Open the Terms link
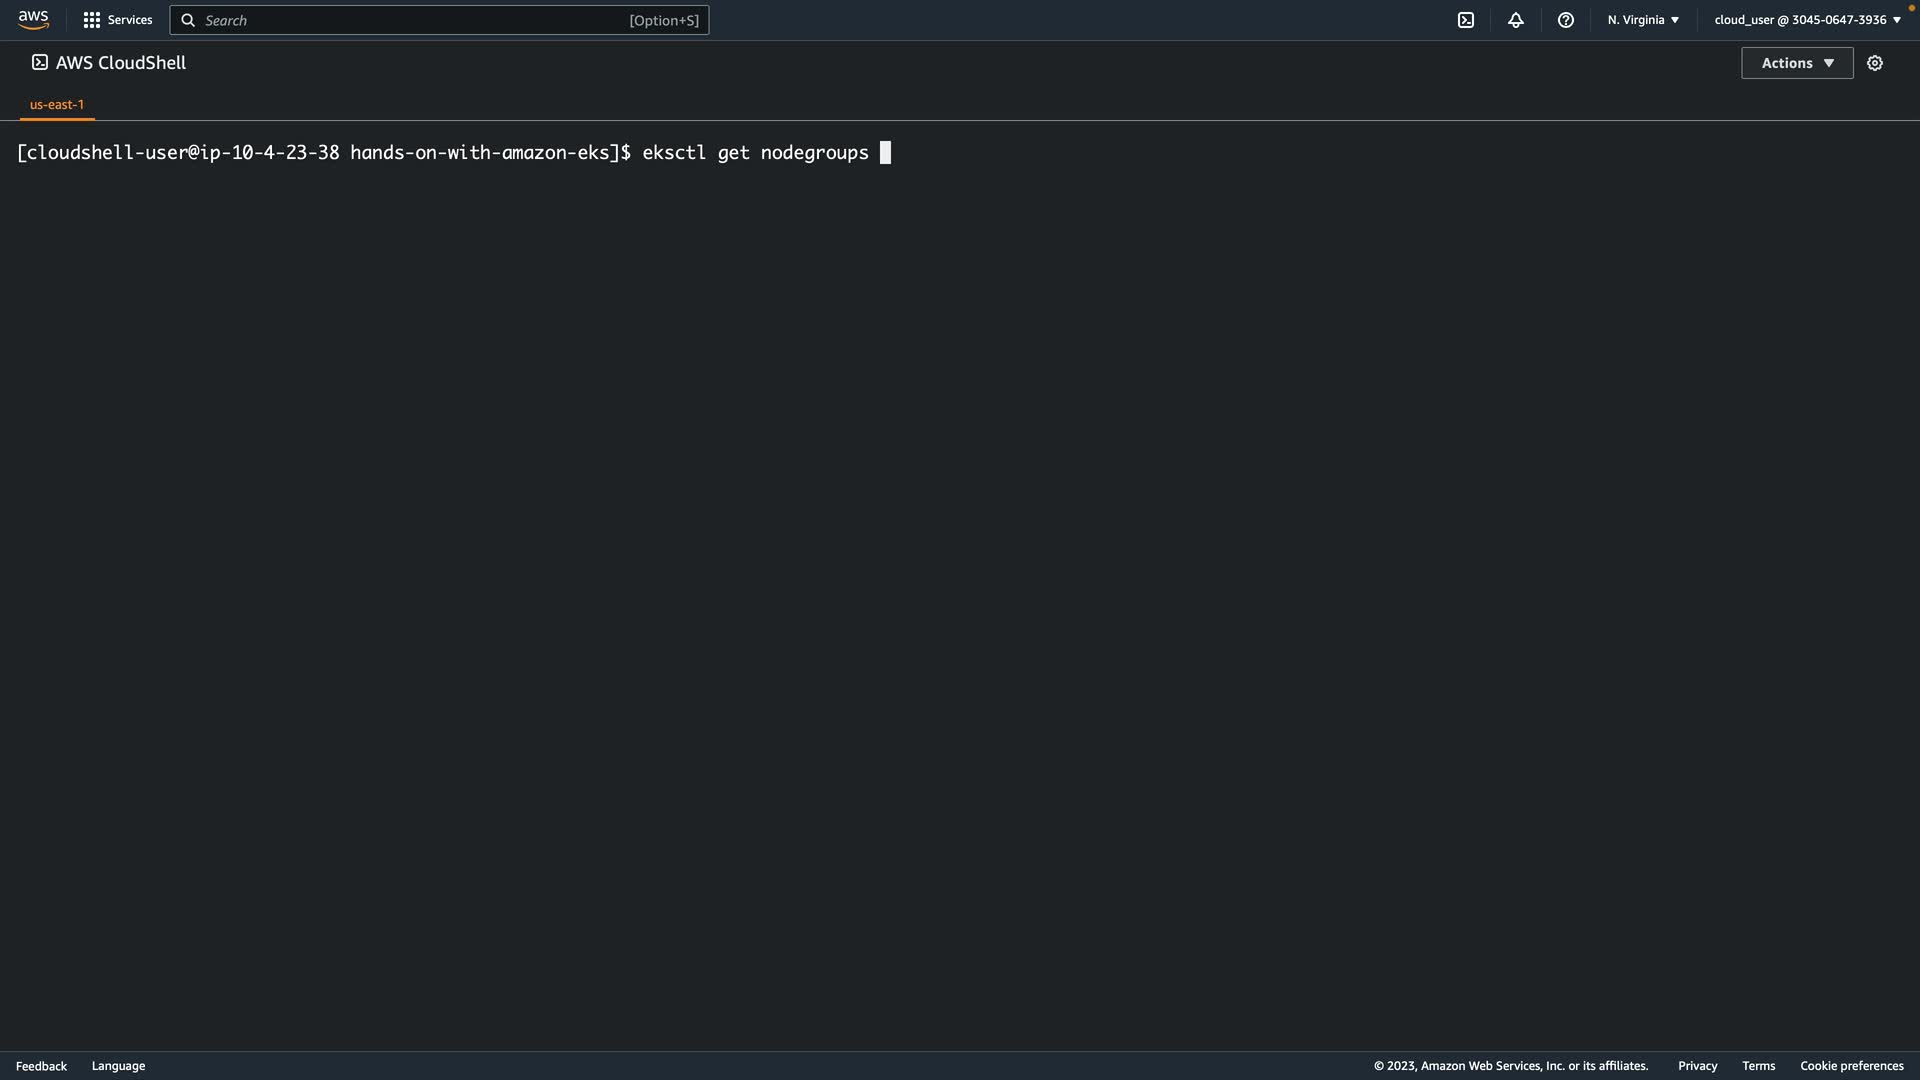 tap(1758, 1066)
